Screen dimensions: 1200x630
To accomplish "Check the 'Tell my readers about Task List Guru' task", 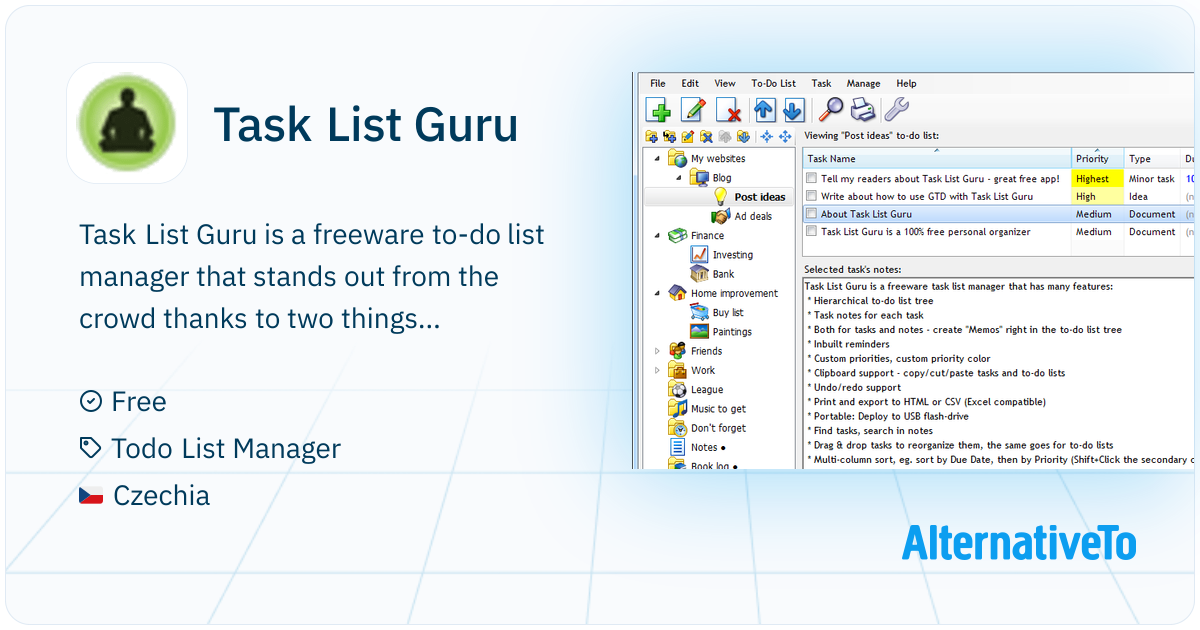I will [812, 179].
